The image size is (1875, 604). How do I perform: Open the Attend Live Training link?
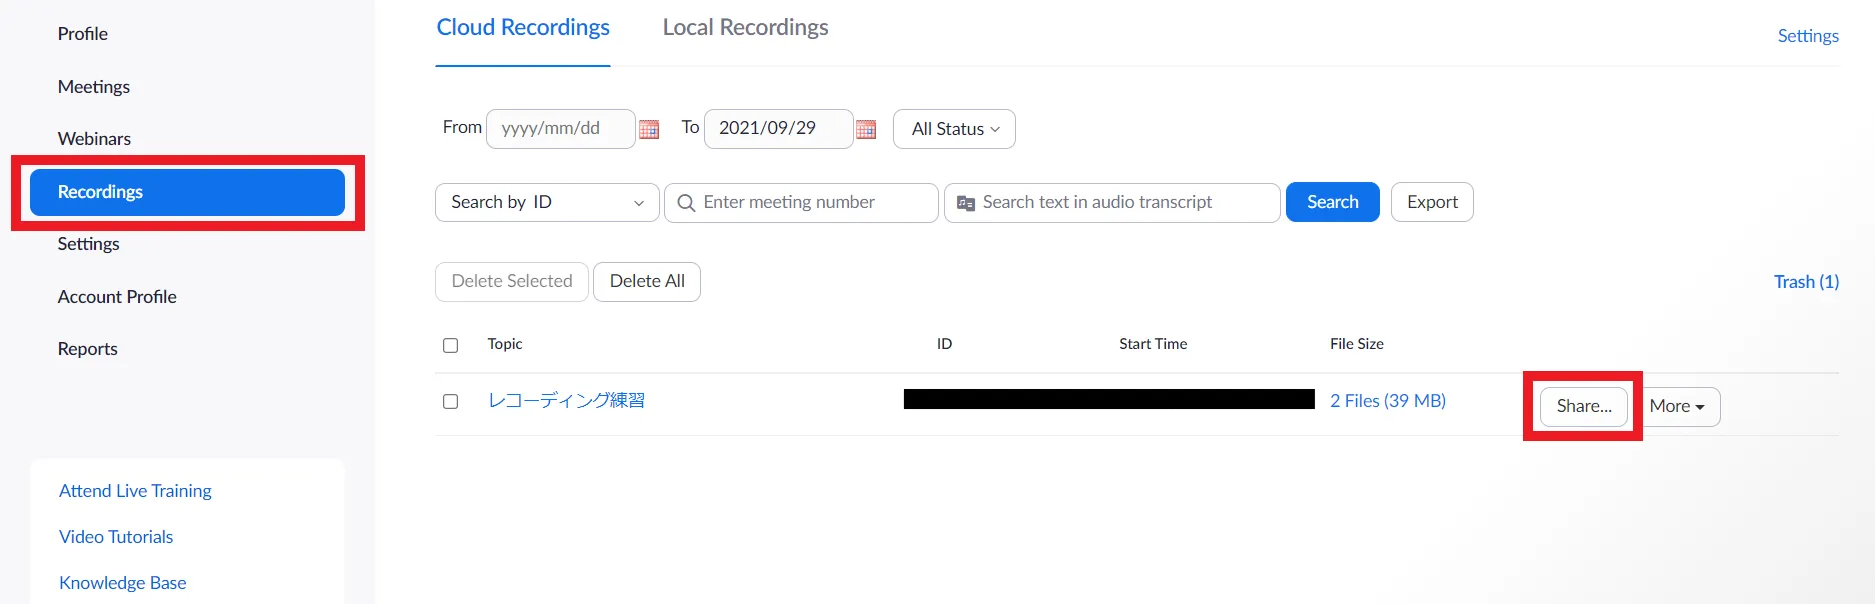135,491
